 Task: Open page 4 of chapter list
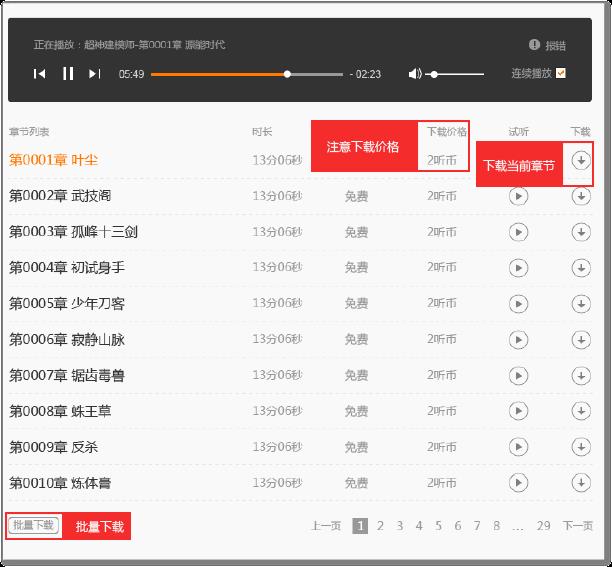[419, 526]
